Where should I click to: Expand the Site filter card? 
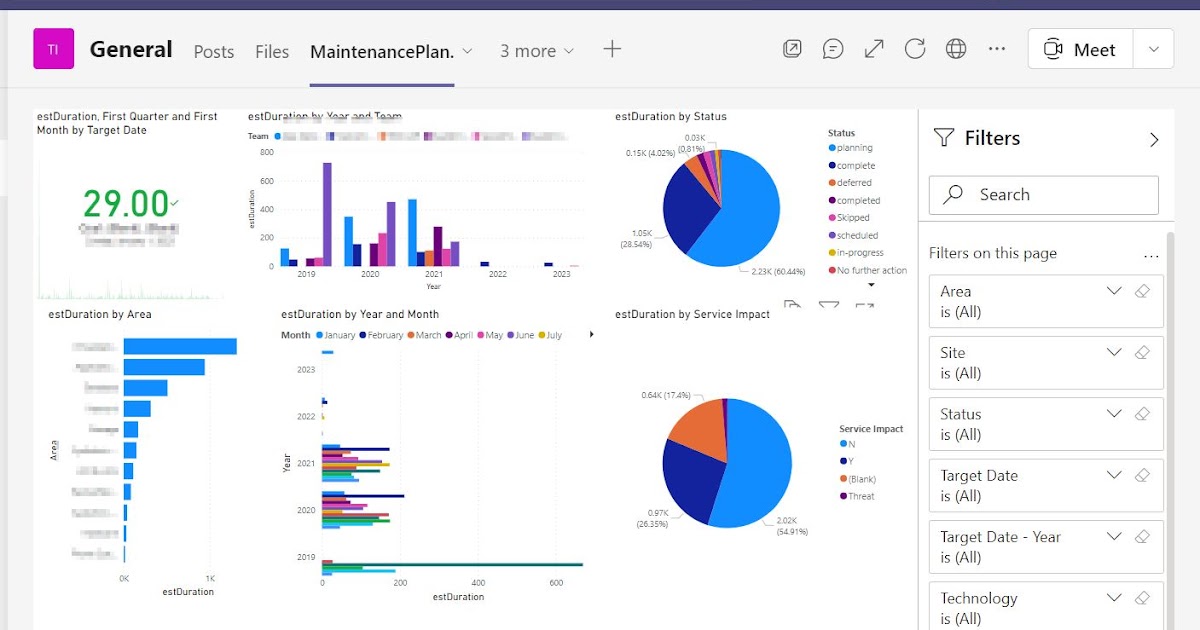click(1114, 351)
